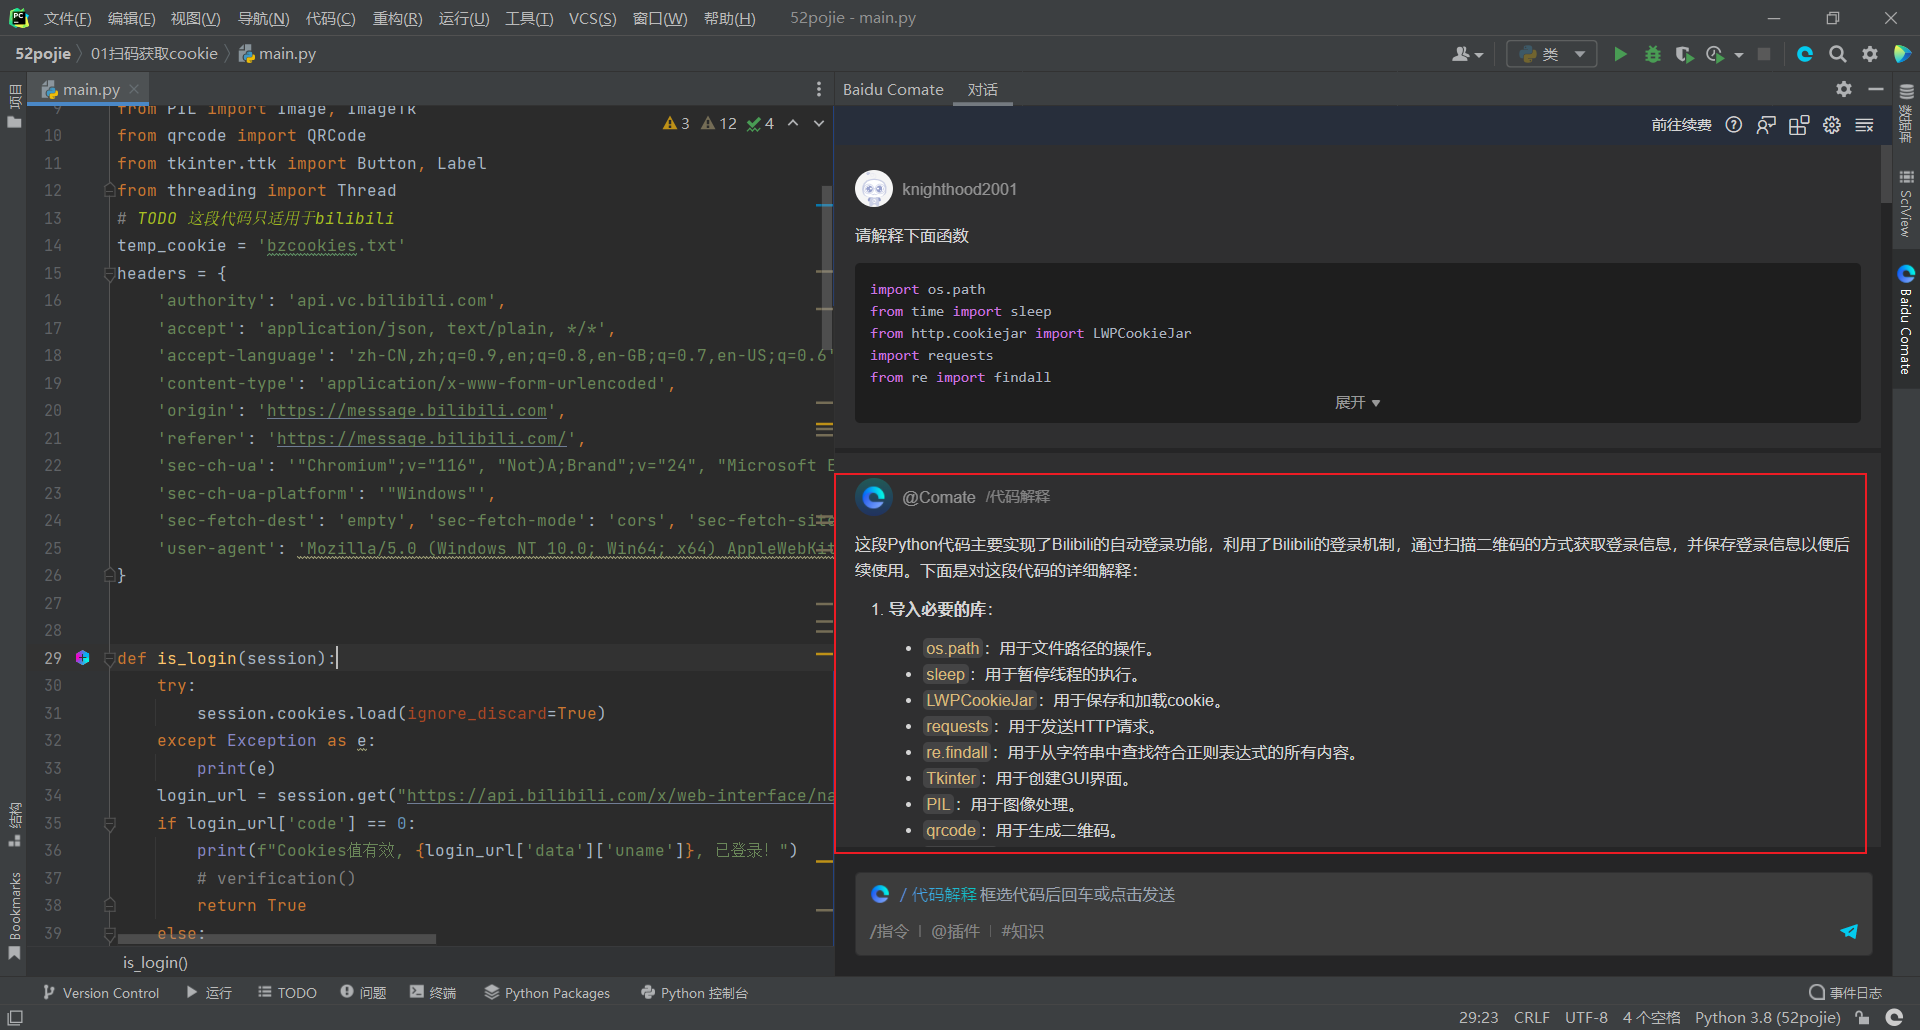The width and height of the screenshot is (1920, 1030).
Task: Open the 代码(C) menu
Action: click(330, 18)
